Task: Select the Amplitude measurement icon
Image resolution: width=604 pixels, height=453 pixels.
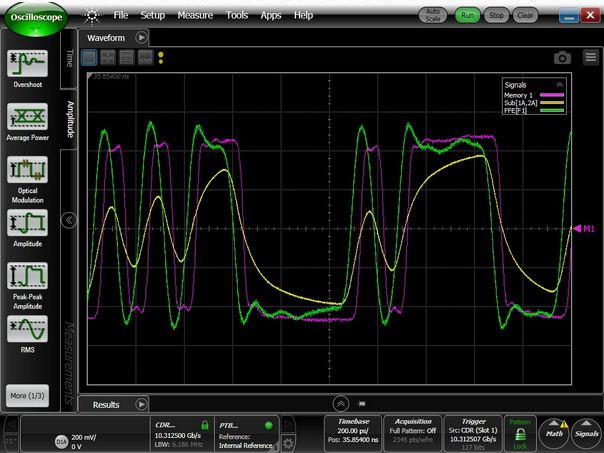Action: 27,223
